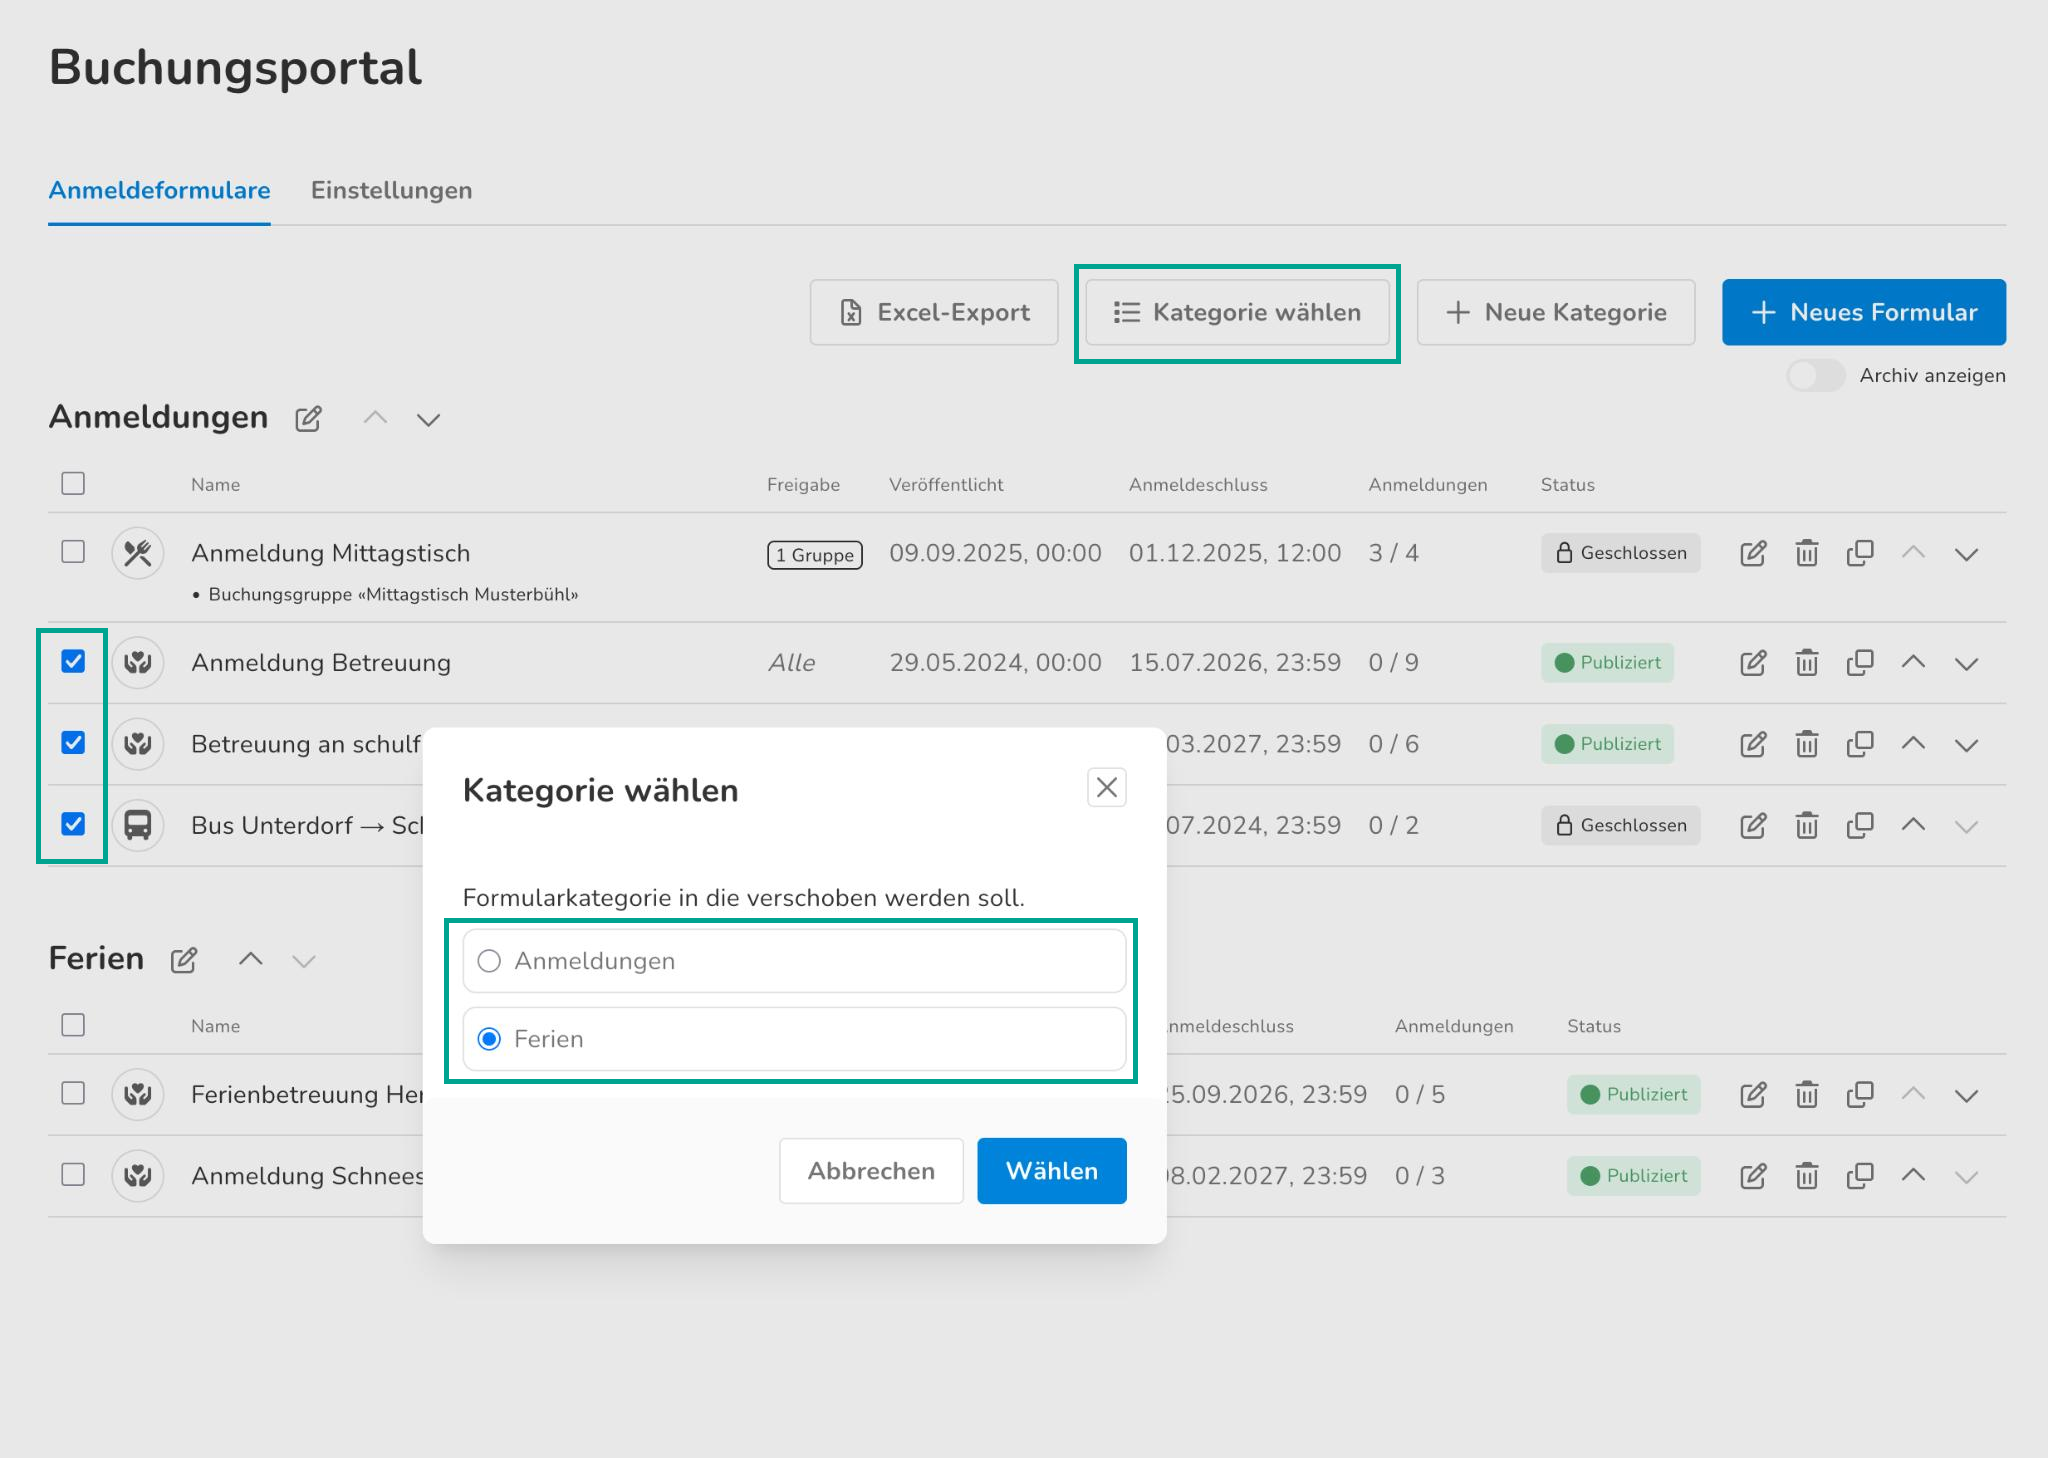Screen dimensions: 2048x1458
Task: Delete the Bus Unterdorf form
Action: [1806, 826]
